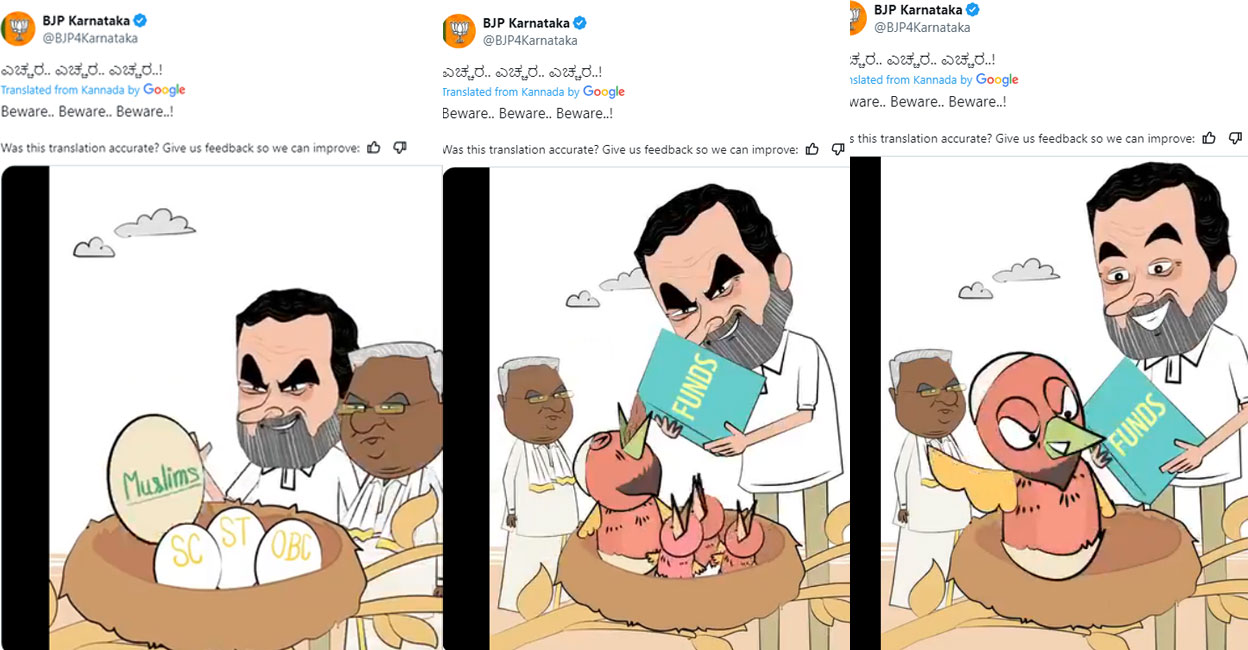Image resolution: width=1248 pixels, height=650 pixels.
Task: Click the thumbs down icon on middle post
Action: click(836, 149)
